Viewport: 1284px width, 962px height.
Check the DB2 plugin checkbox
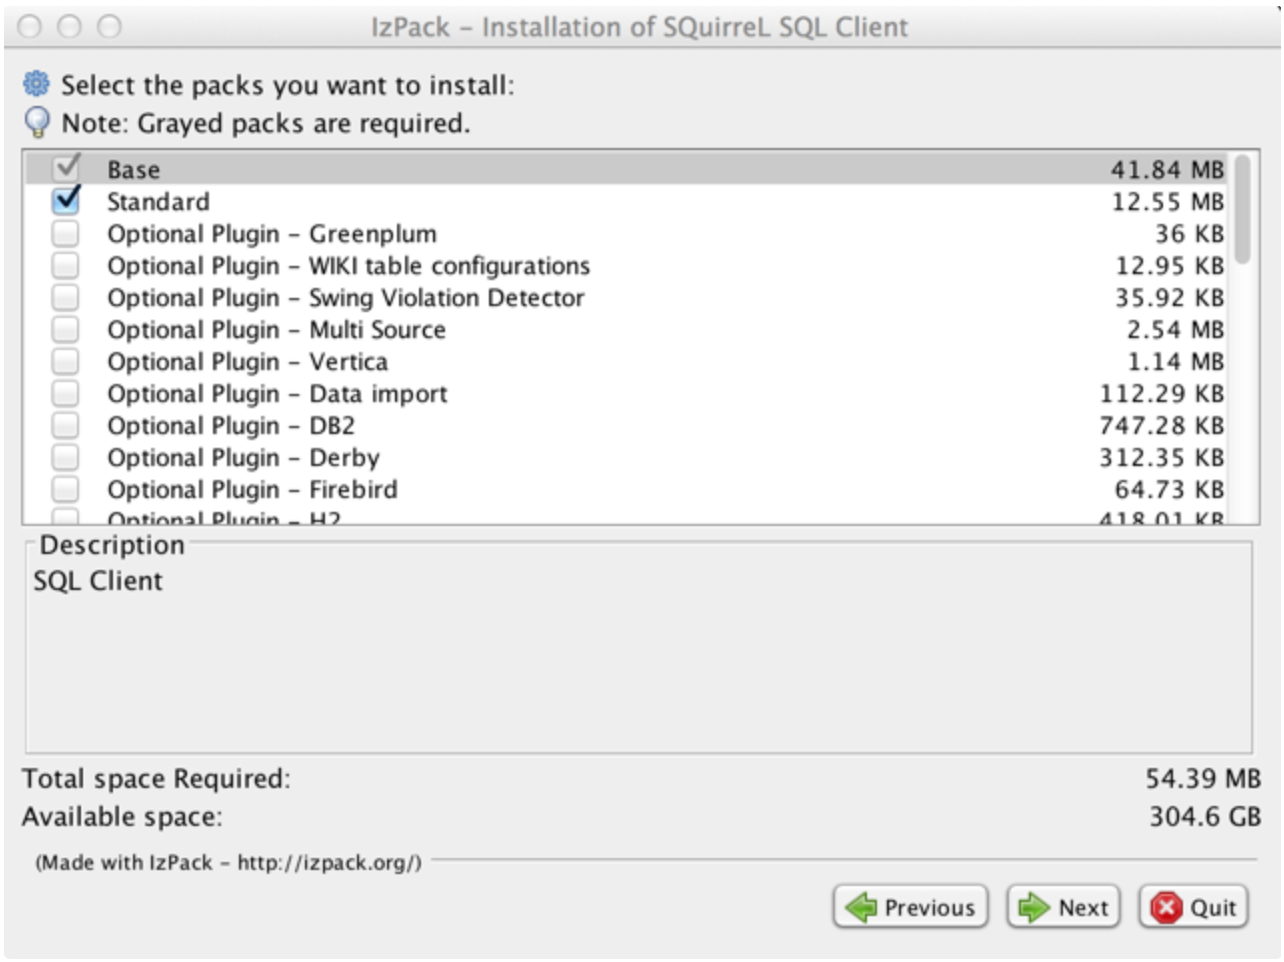click(x=66, y=425)
